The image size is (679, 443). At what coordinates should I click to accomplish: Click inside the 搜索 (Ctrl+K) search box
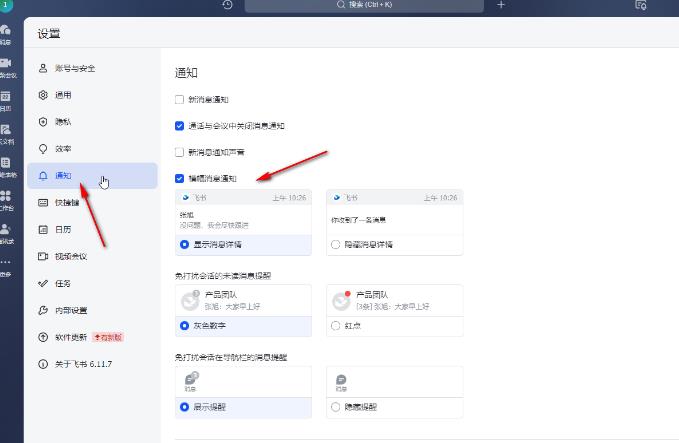pos(364,5)
